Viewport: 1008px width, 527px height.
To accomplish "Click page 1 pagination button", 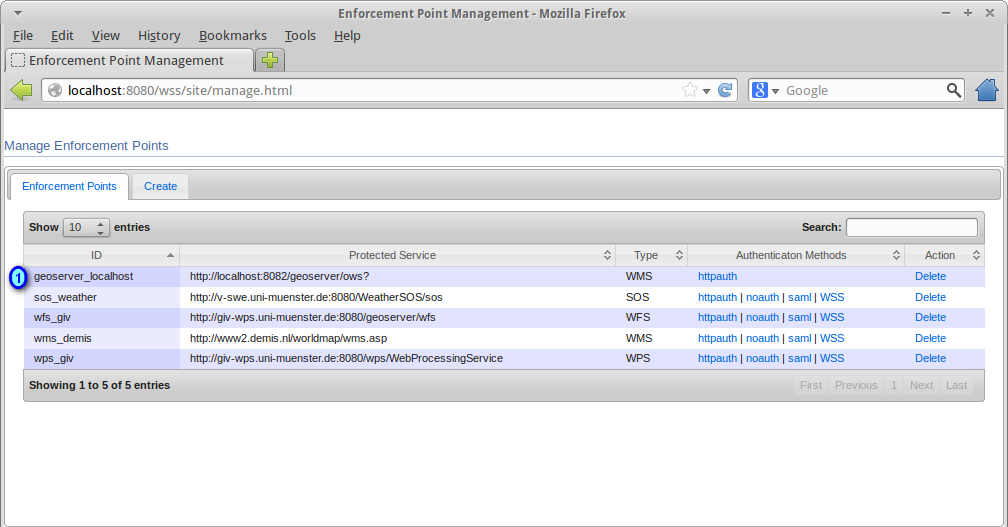I will point(894,386).
